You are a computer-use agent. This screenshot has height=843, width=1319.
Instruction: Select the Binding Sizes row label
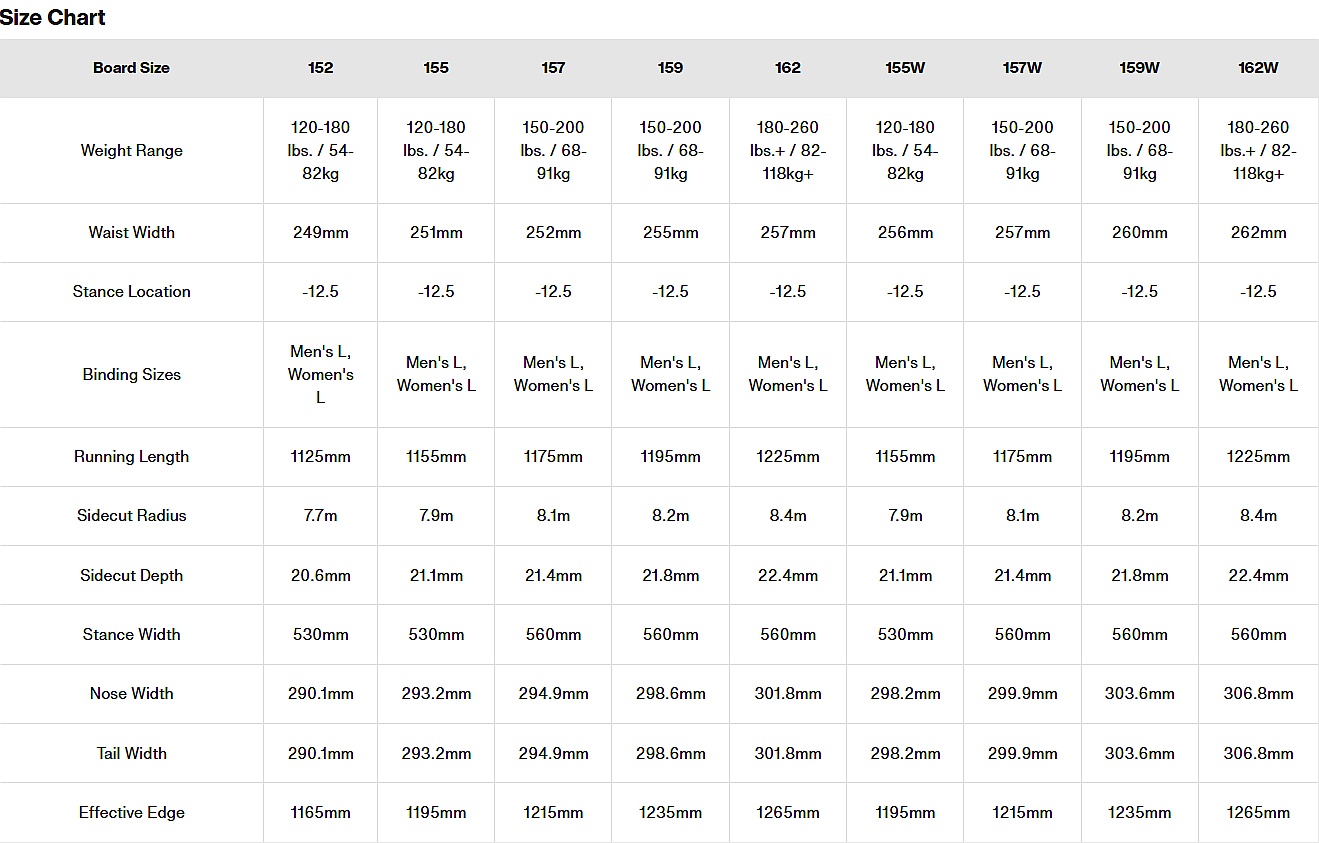click(x=131, y=375)
